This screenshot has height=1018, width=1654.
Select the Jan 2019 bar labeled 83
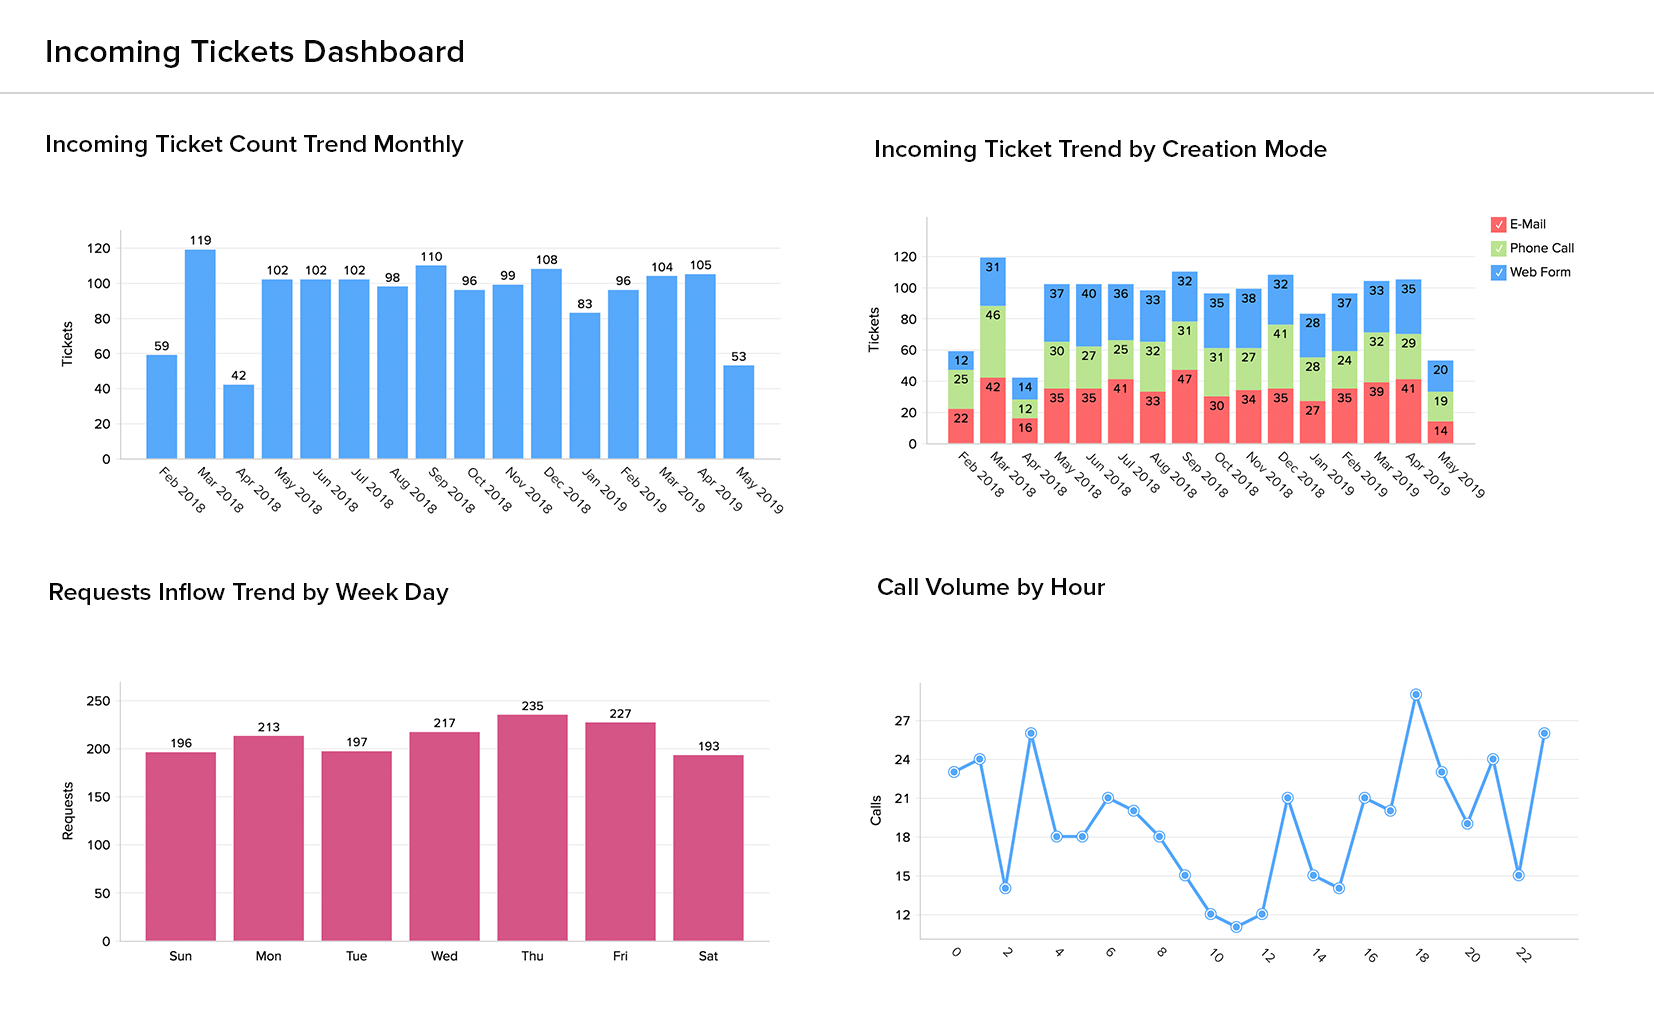(585, 386)
